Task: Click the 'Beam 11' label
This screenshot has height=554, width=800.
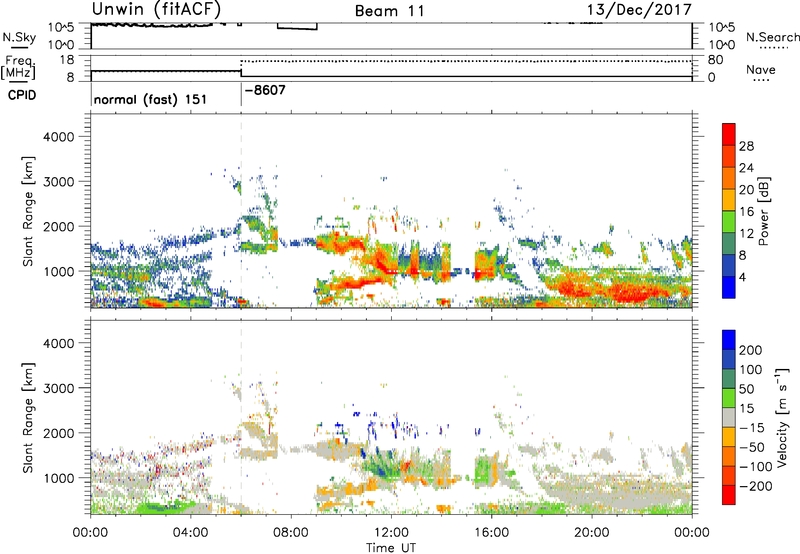Action: tap(390, 11)
